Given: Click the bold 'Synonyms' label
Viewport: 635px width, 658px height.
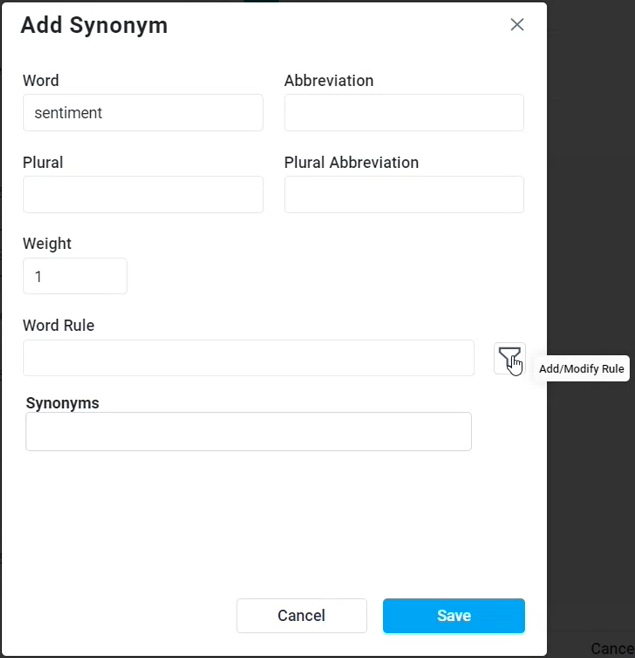Looking at the screenshot, I should click(x=62, y=403).
